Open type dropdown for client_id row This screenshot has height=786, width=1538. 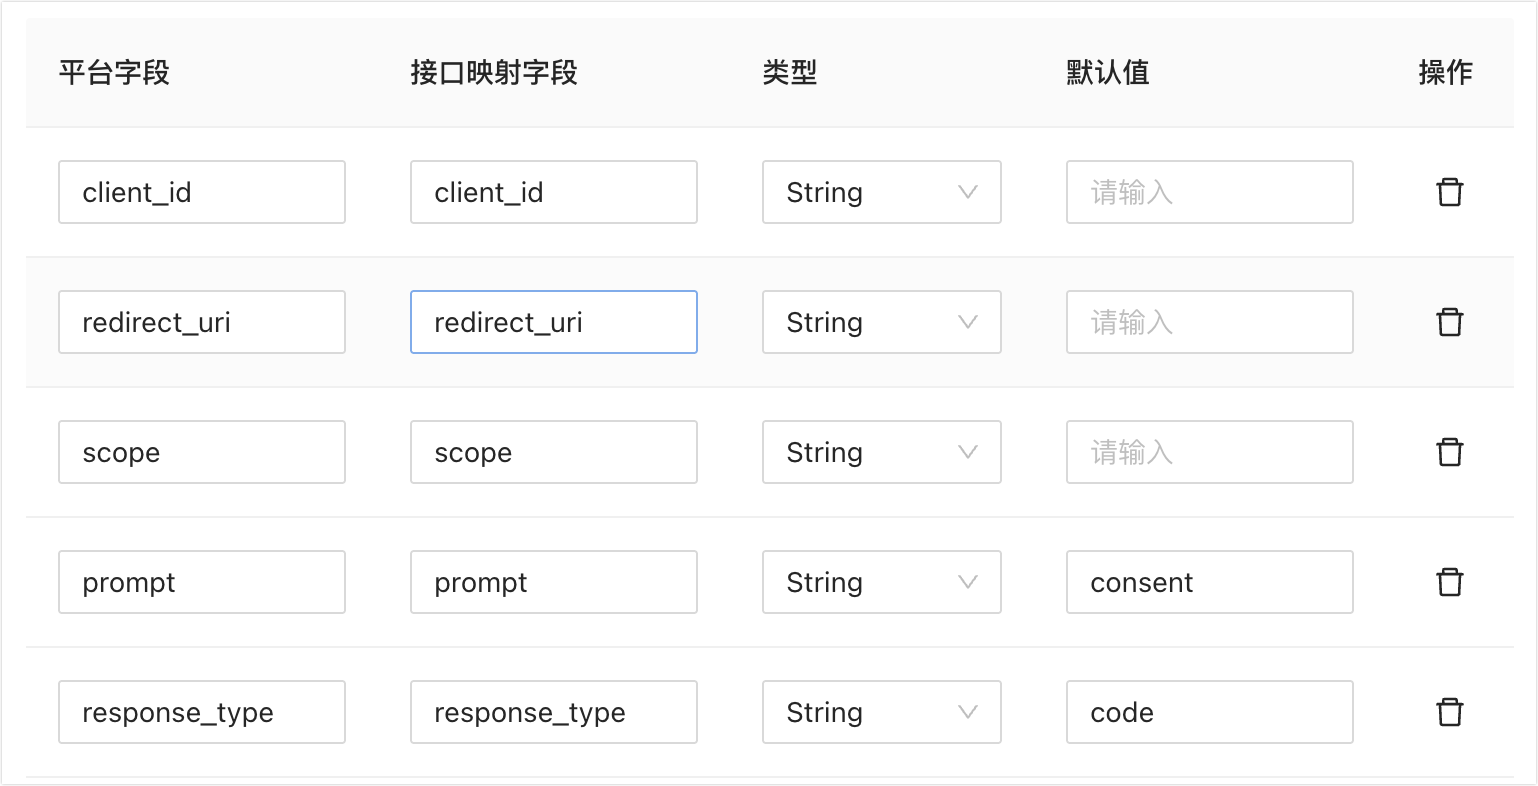(x=881, y=192)
